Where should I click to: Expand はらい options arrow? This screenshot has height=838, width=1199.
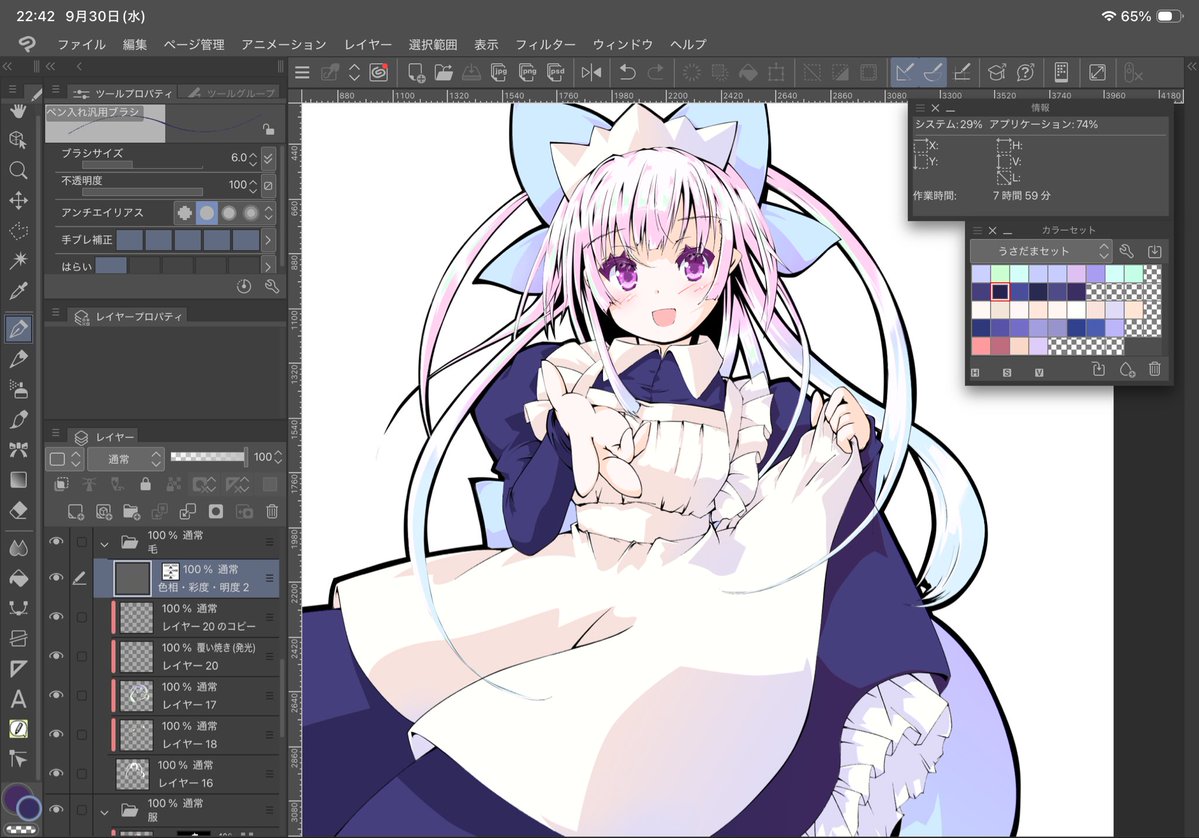click(268, 266)
